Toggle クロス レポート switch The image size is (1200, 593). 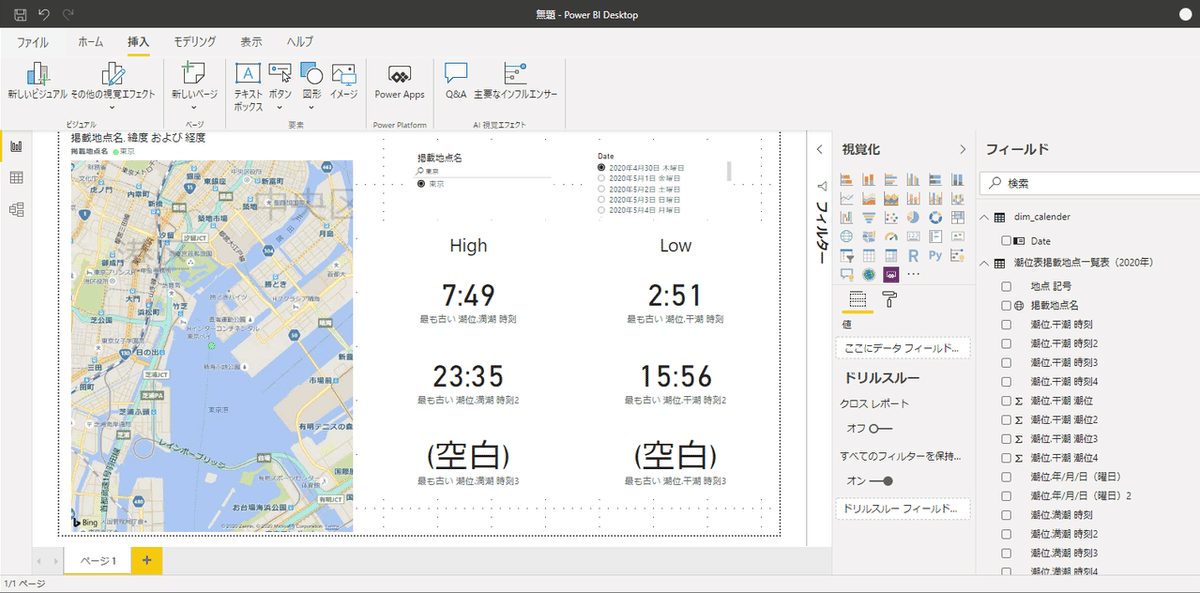[880, 428]
